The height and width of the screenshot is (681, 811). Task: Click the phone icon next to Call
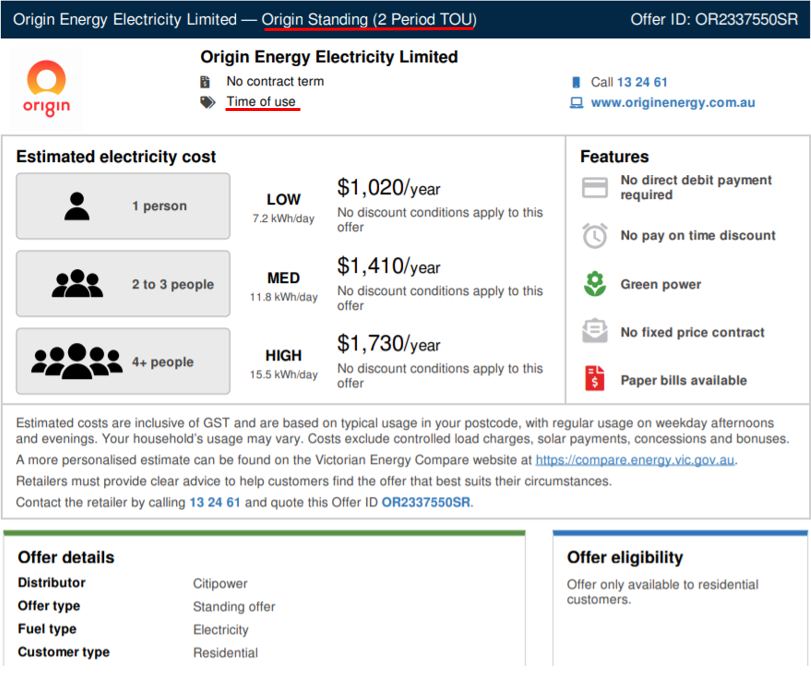point(576,83)
